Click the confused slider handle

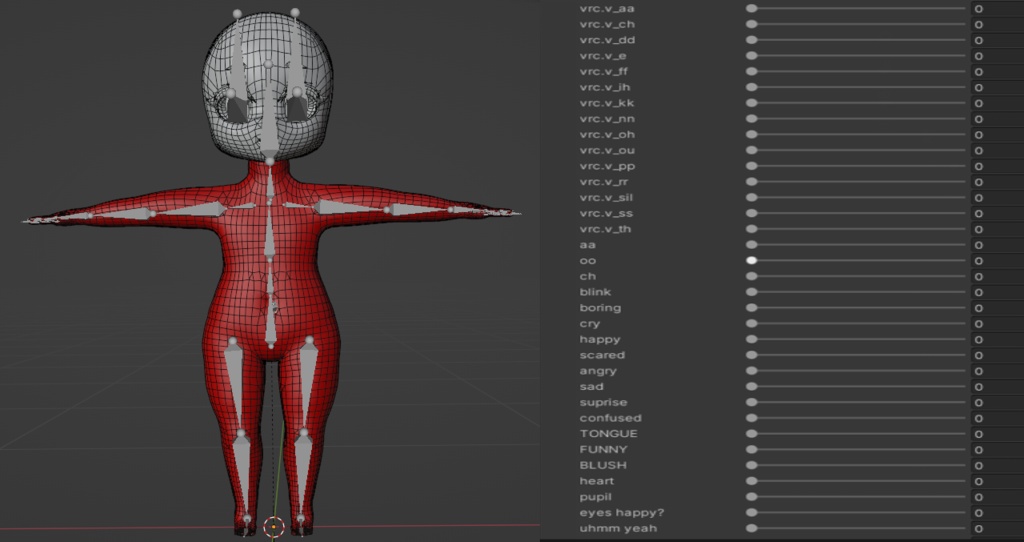(x=752, y=418)
